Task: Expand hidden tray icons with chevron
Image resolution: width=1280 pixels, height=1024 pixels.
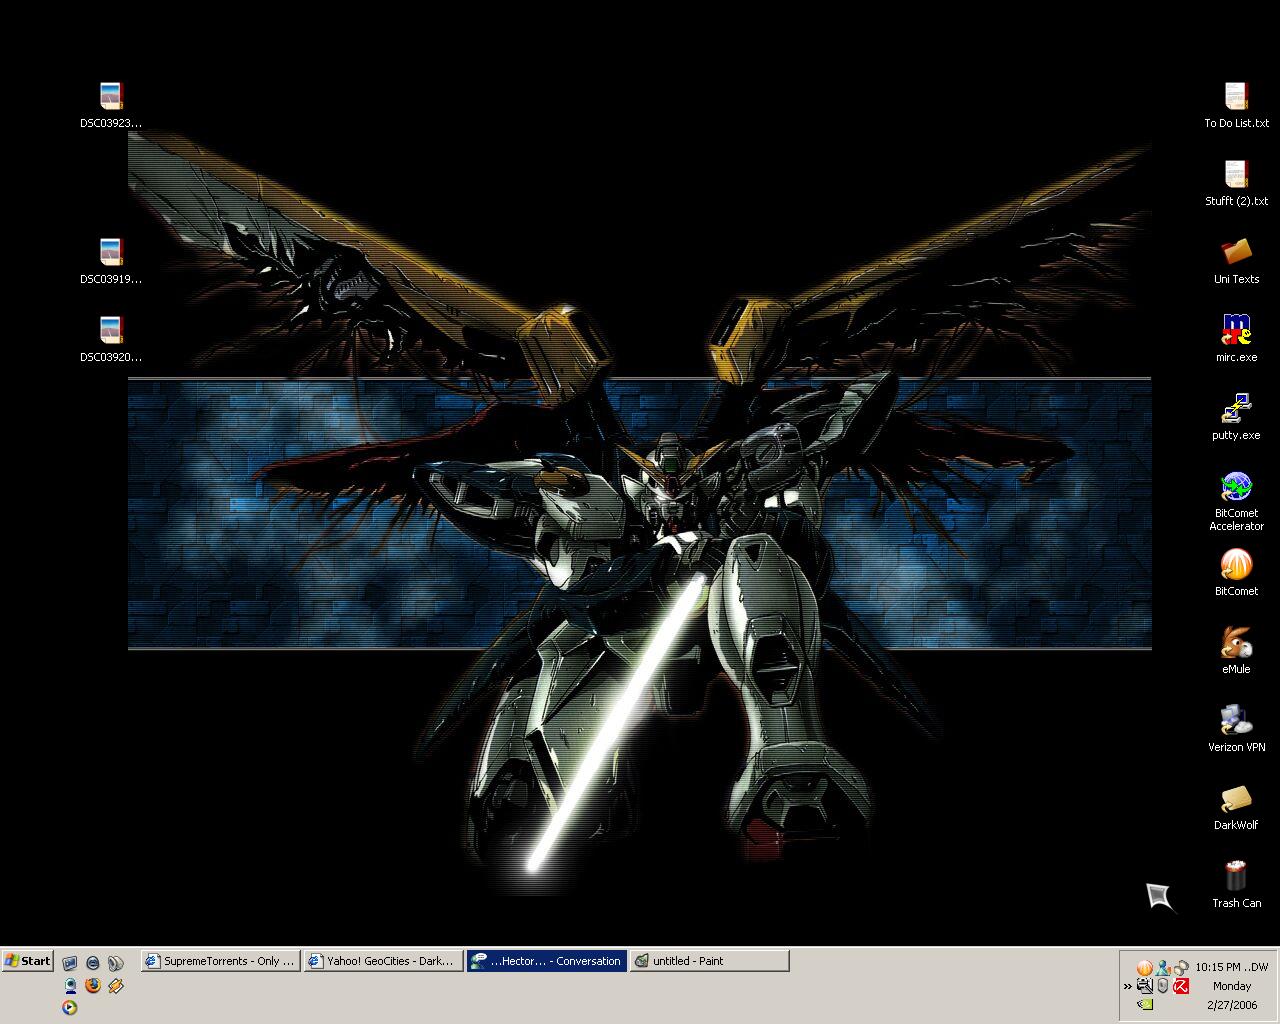Action: (1128, 986)
